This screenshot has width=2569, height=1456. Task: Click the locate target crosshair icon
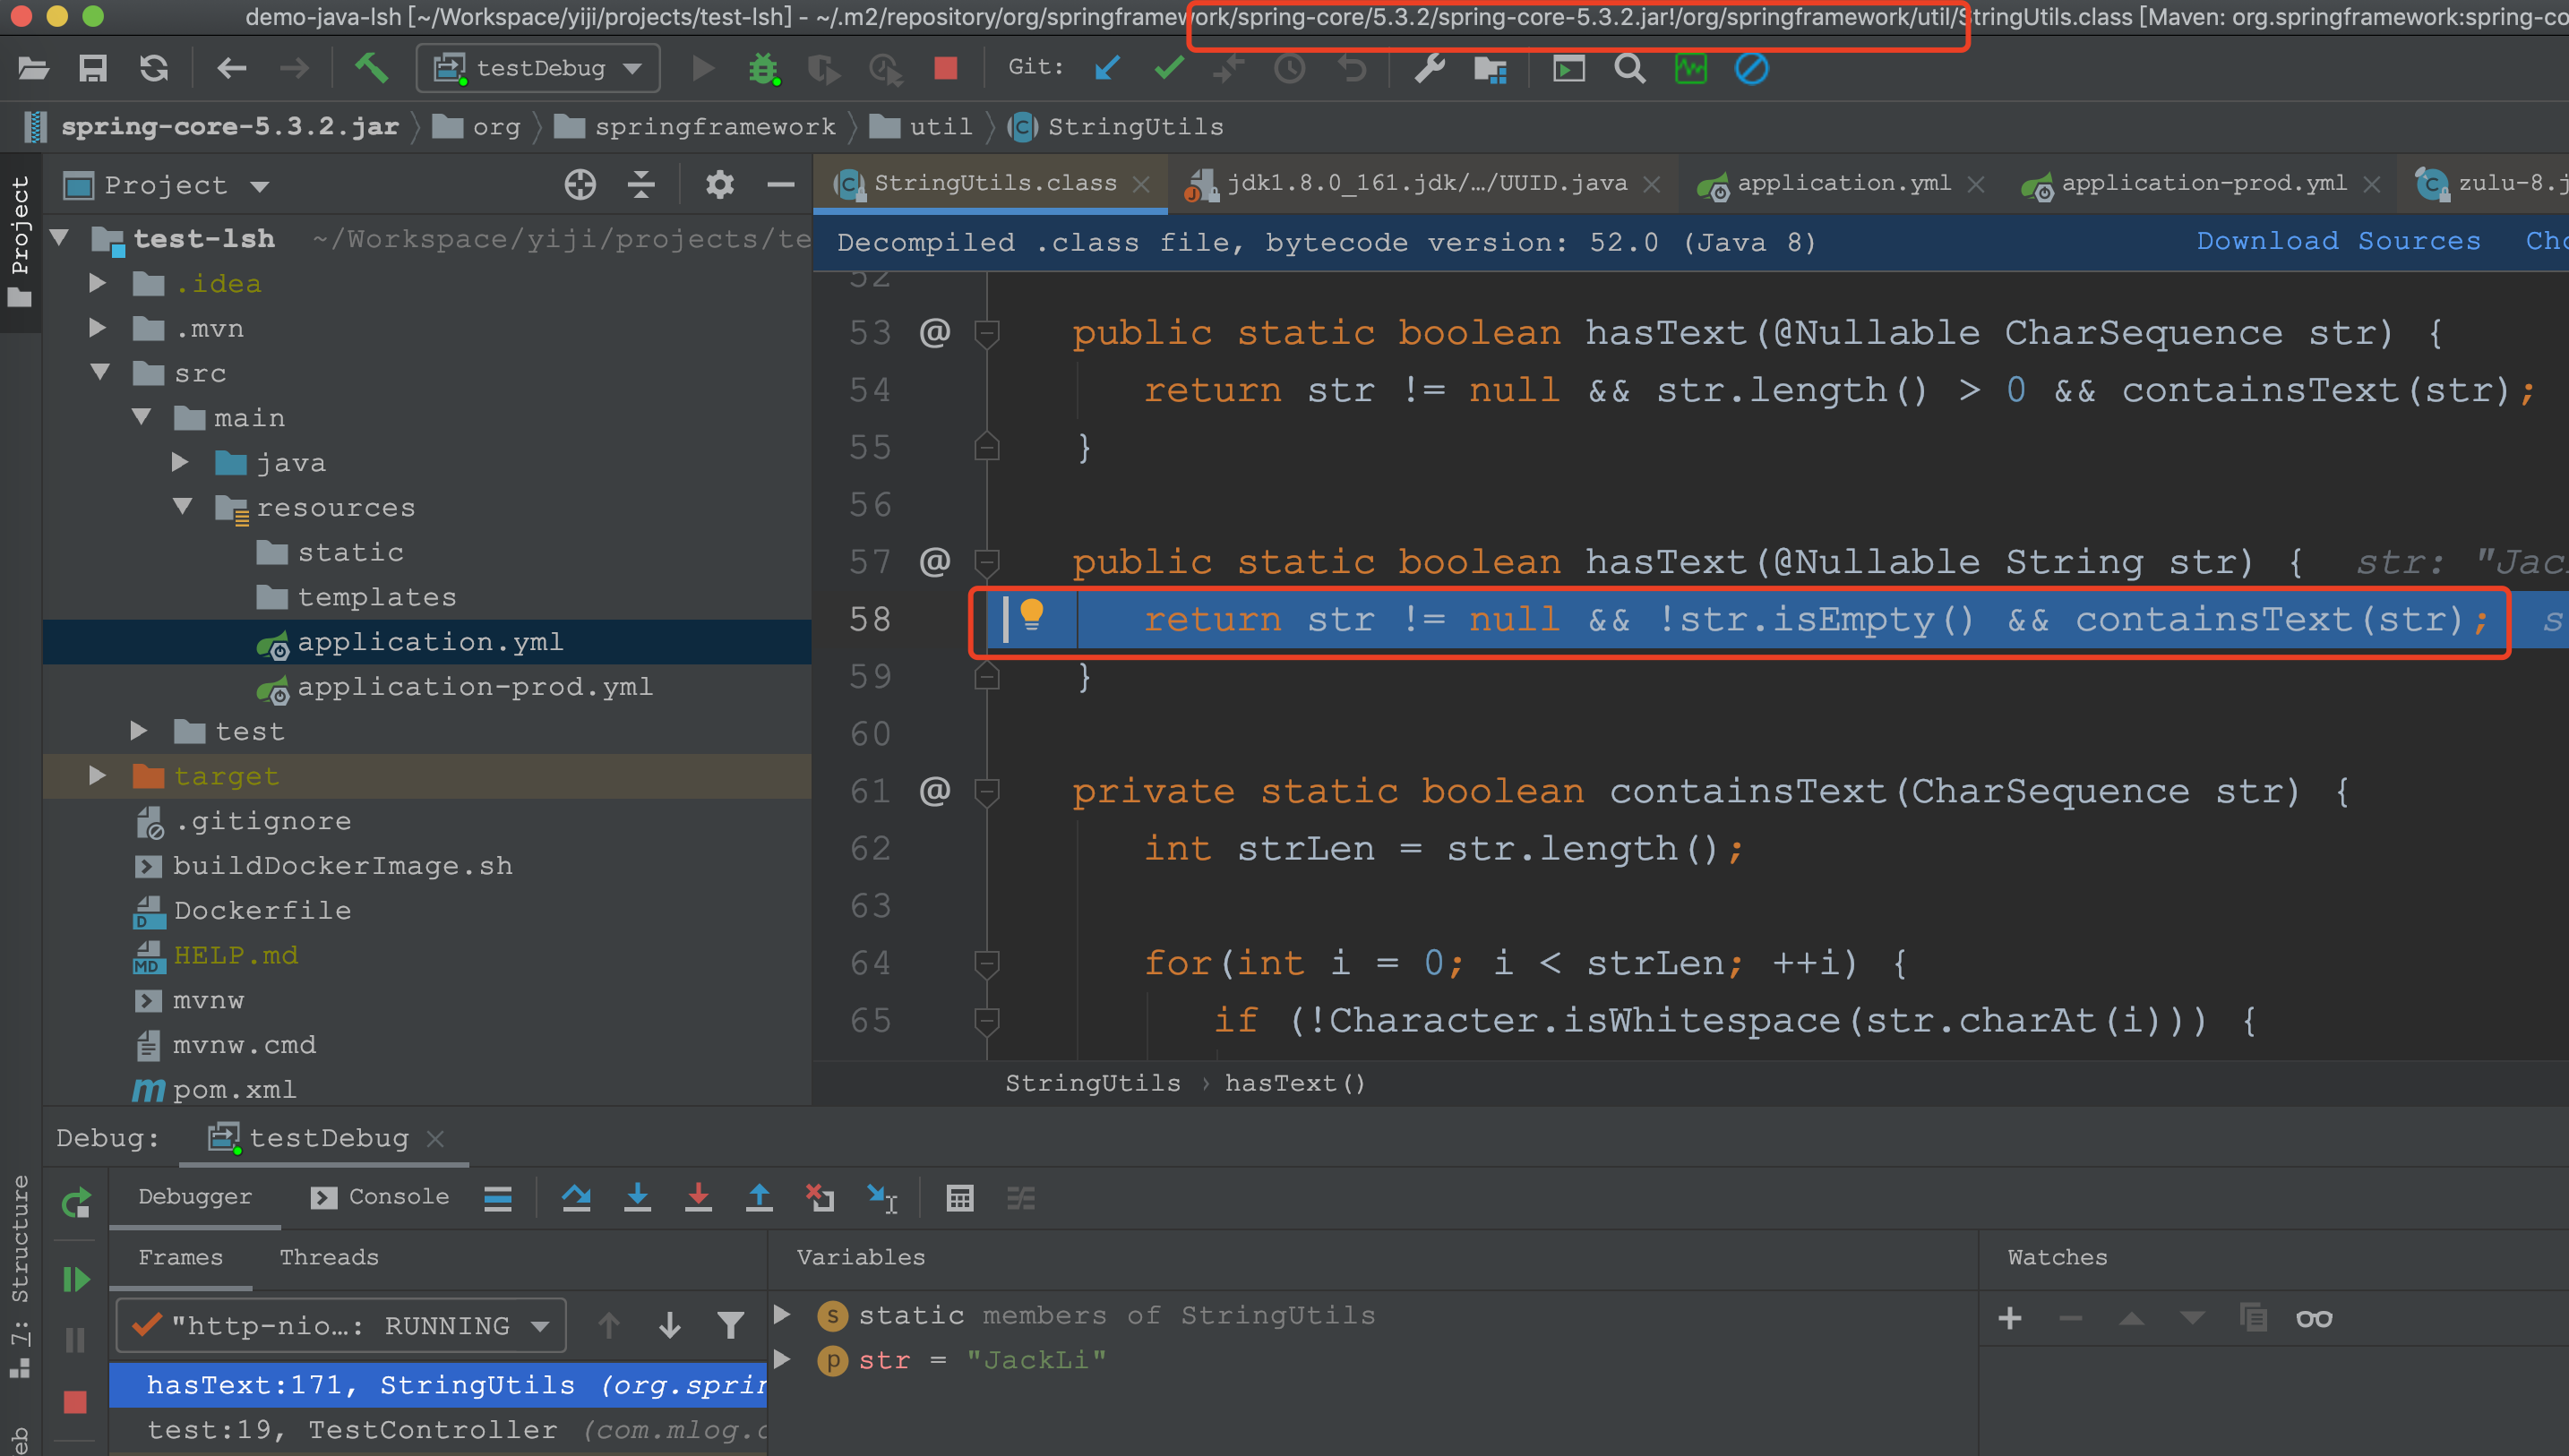(580, 185)
